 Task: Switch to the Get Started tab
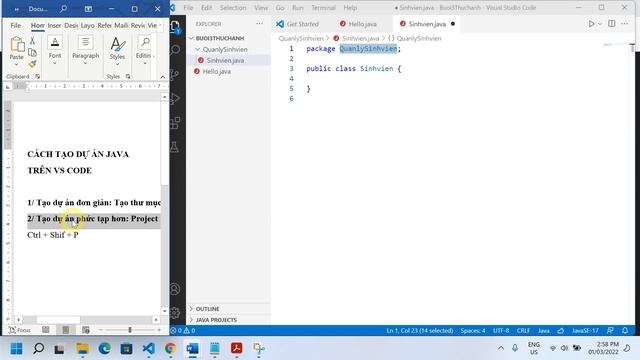pos(298,24)
